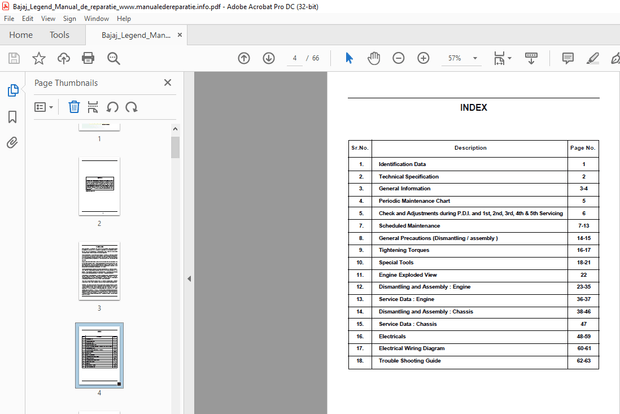
Task: Rotate page counterclockwise in thumbnails panel
Action: tap(112, 106)
